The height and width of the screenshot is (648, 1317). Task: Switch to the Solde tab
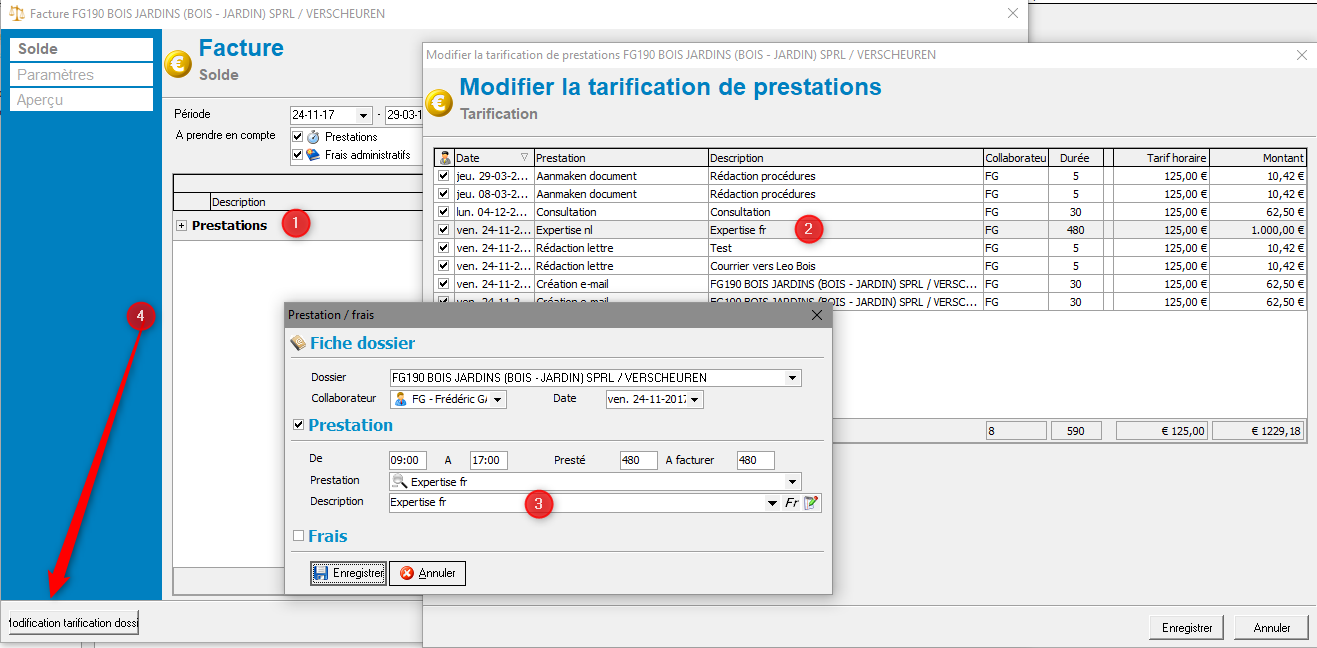[82, 49]
